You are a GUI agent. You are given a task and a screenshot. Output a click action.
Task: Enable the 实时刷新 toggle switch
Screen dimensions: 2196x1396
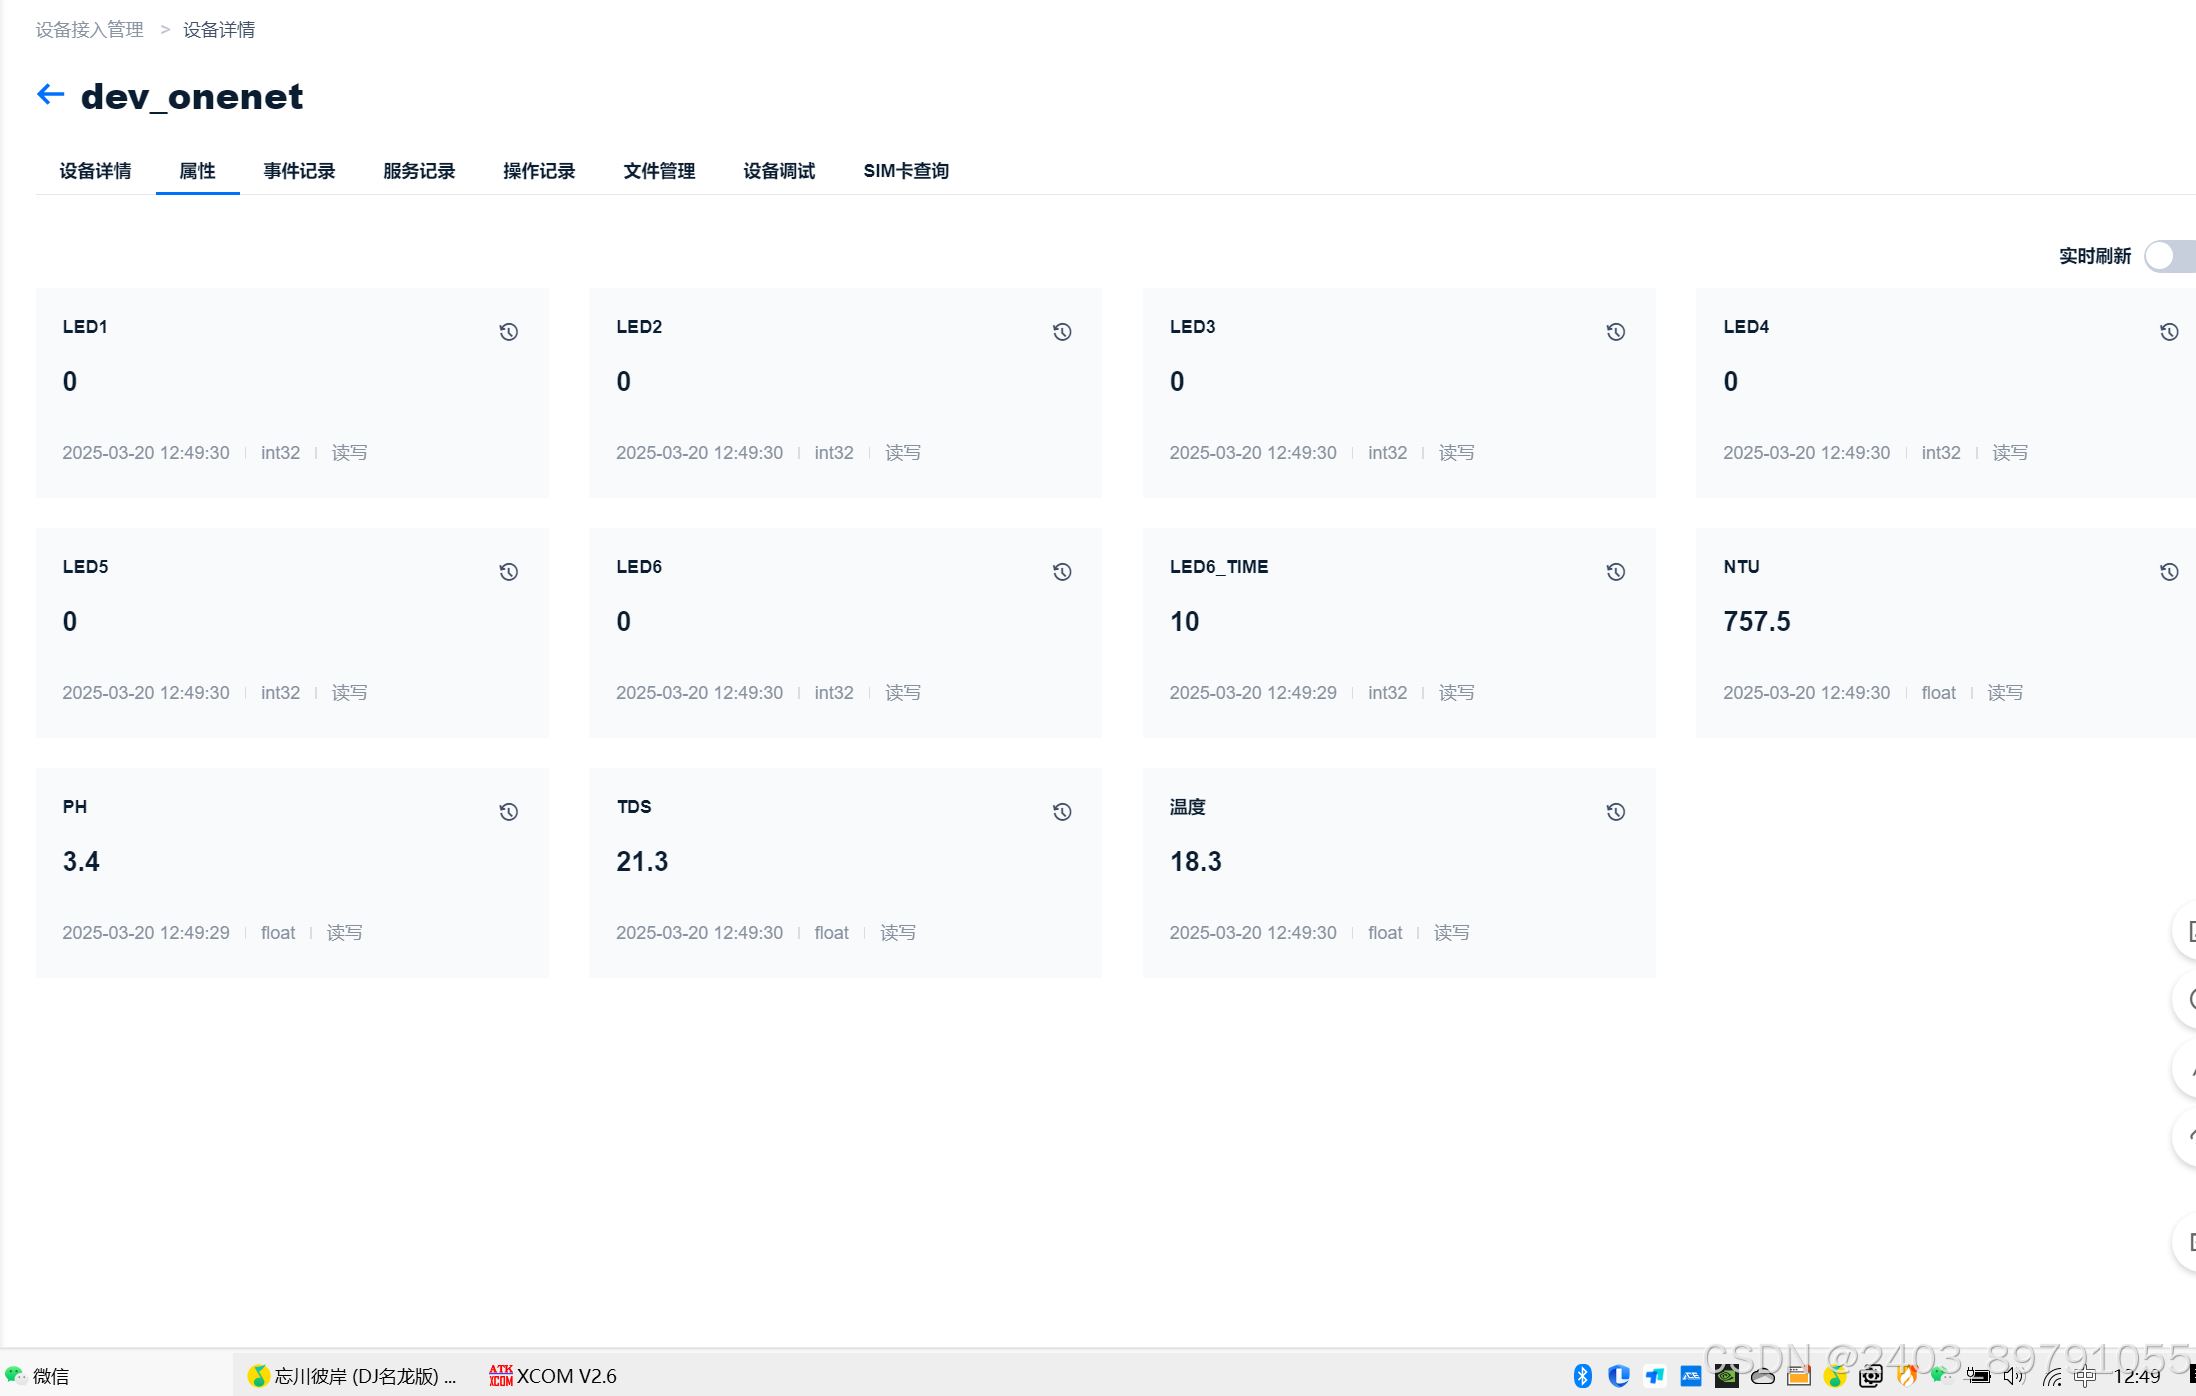point(2172,256)
